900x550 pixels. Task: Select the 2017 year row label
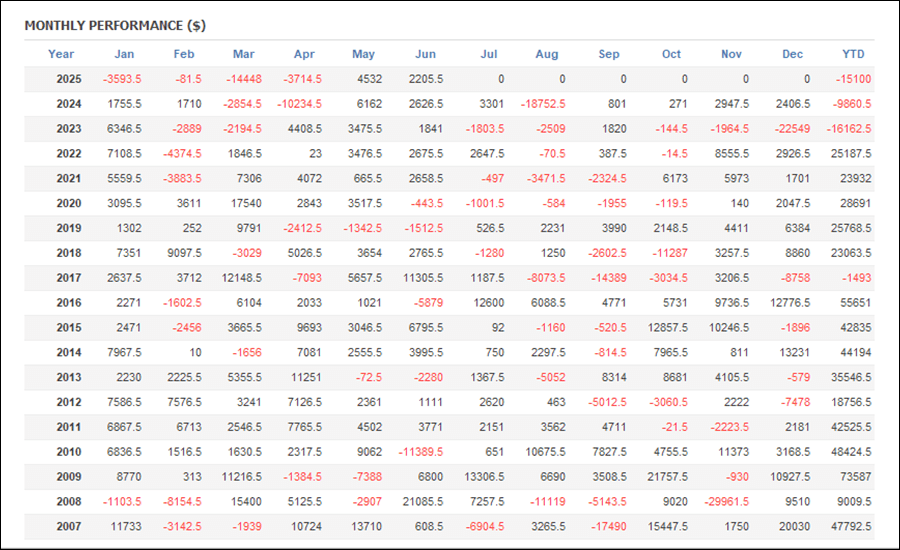[x=69, y=278]
